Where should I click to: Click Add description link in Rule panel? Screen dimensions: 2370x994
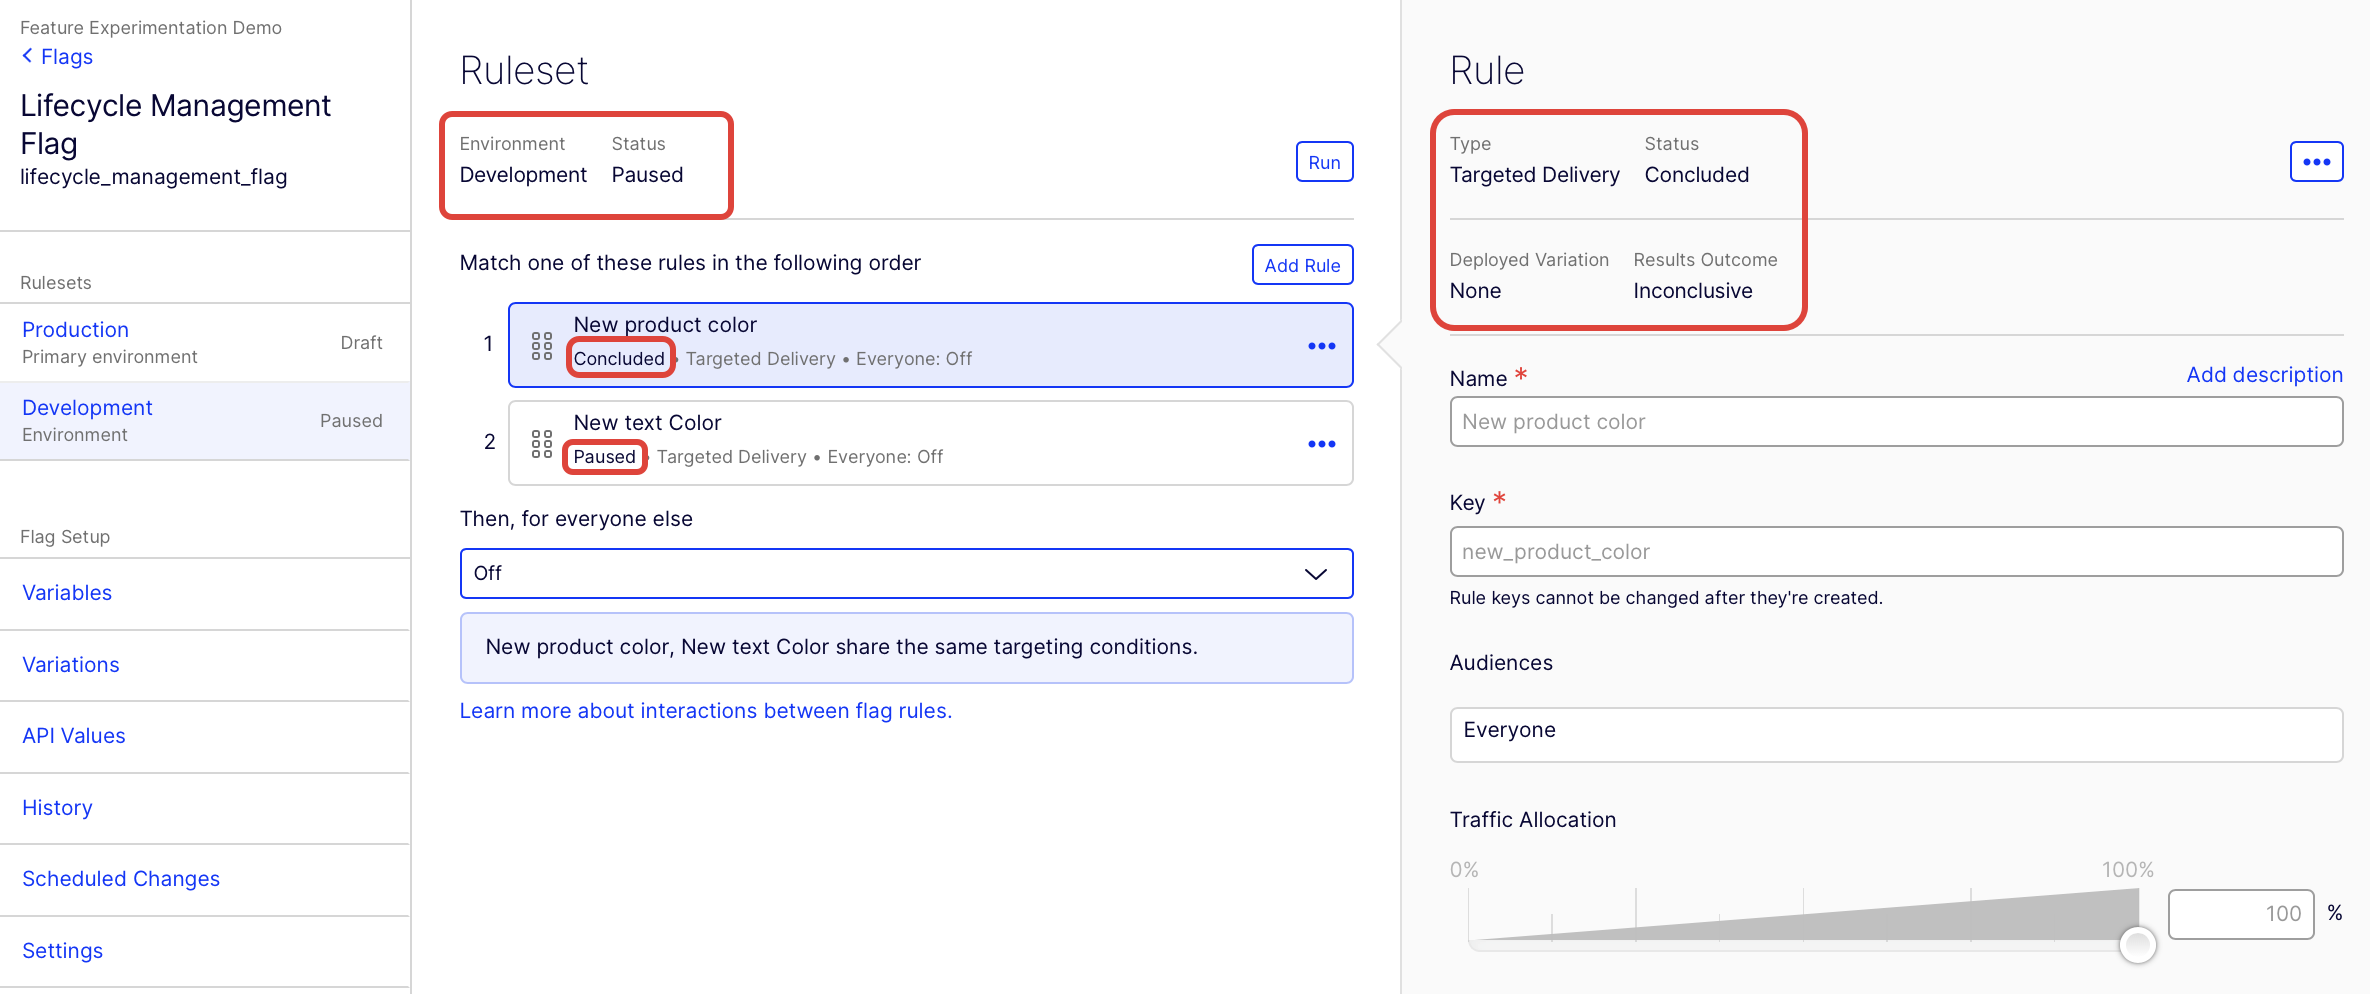[2264, 375]
